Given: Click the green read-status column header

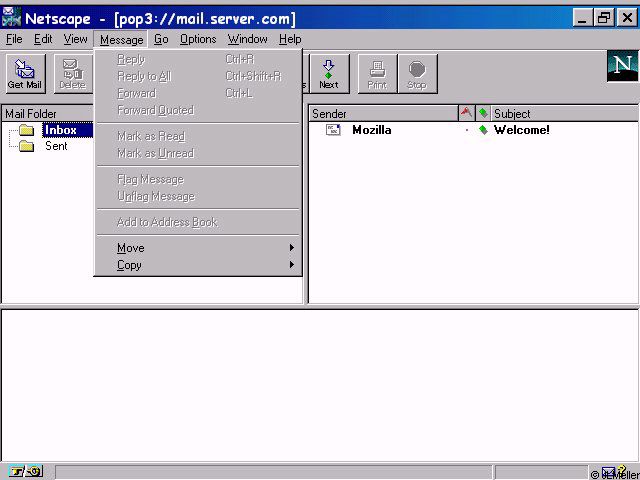Looking at the screenshot, I should point(483,113).
